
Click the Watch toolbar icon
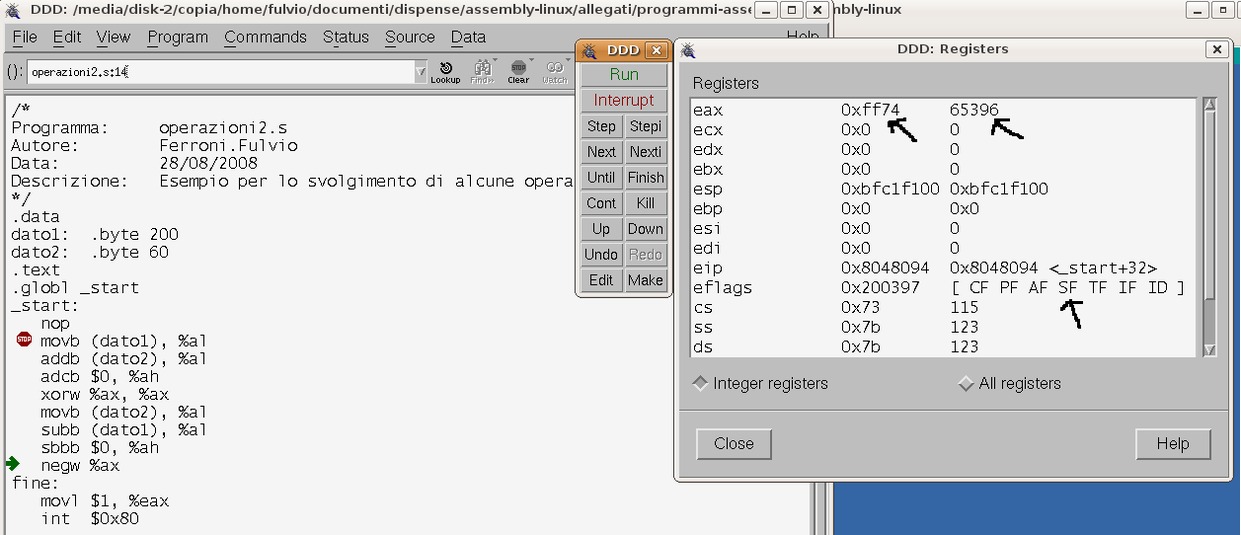point(555,71)
